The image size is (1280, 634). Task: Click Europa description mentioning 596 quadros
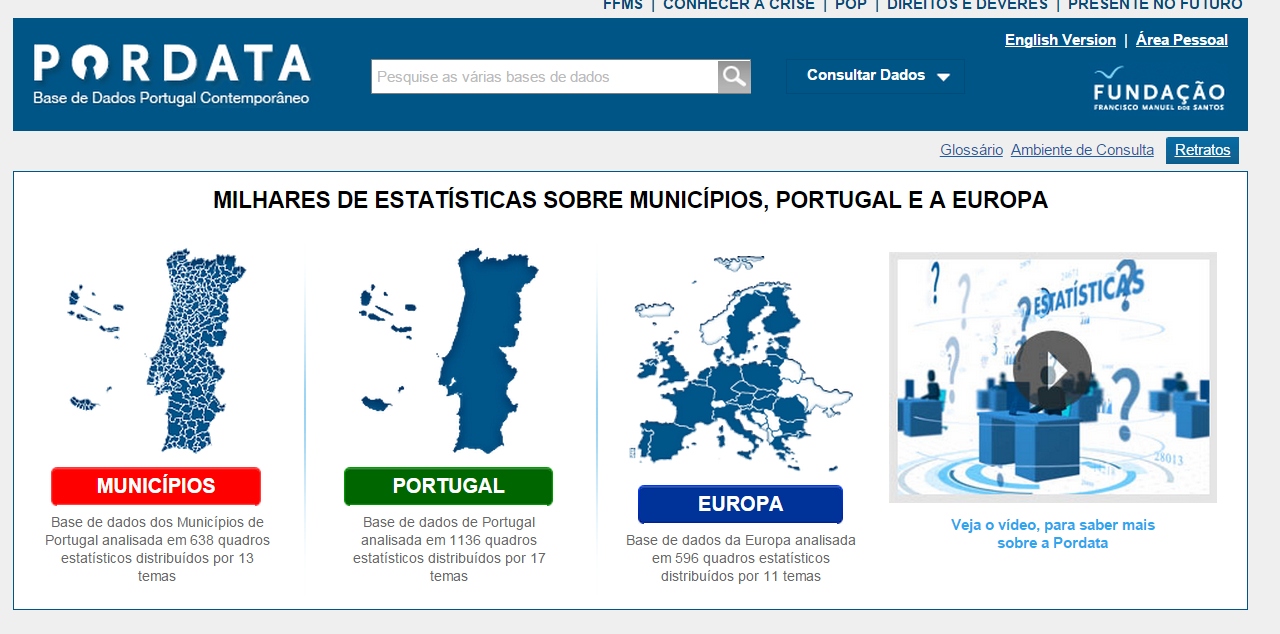point(741,558)
